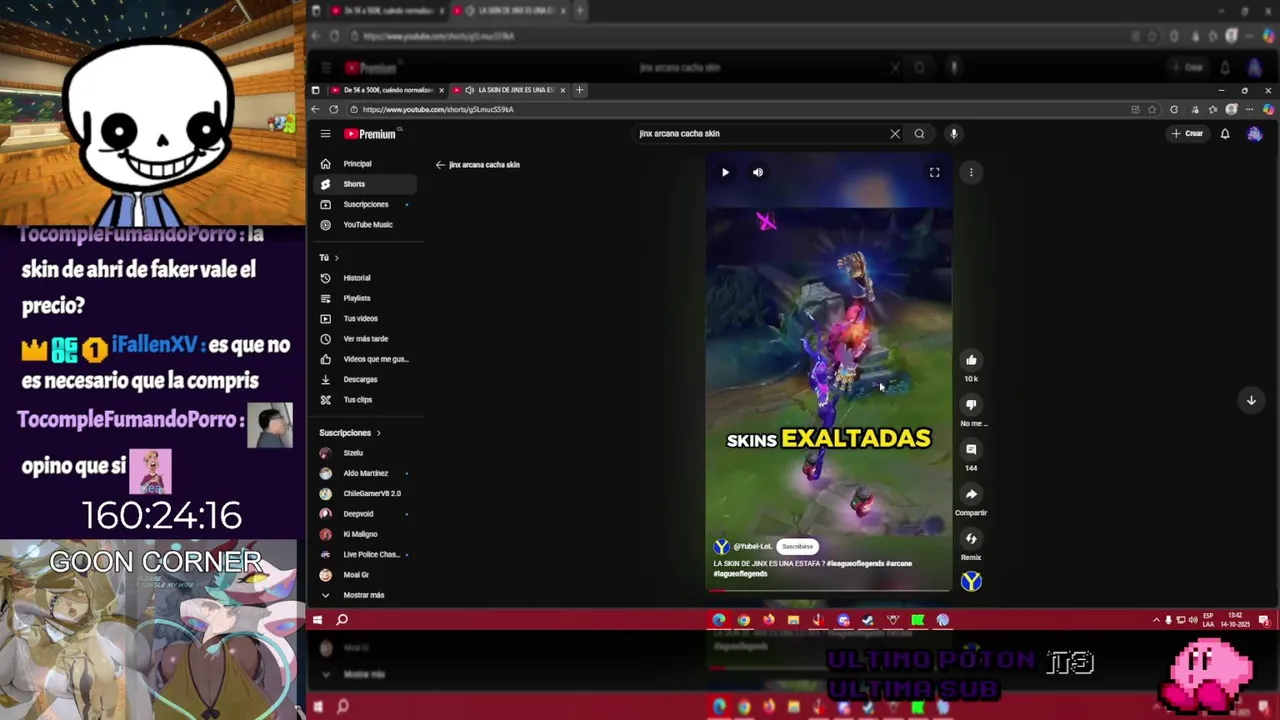Show hidden icons in upper taskbar tray

[x=1156, y=620]
